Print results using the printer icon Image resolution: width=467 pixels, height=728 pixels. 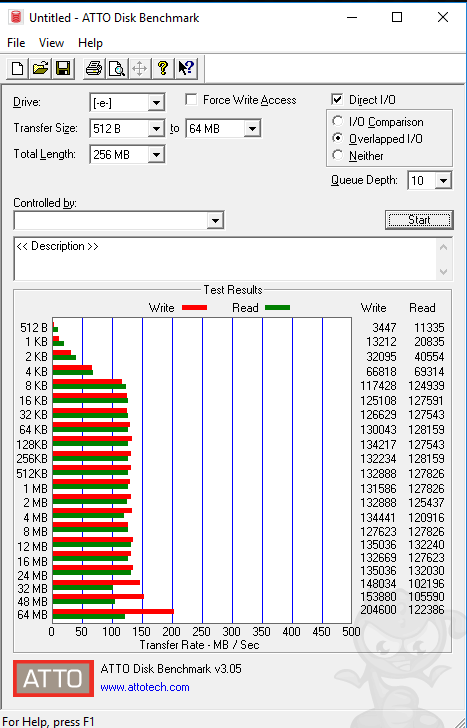click(94, 69)
